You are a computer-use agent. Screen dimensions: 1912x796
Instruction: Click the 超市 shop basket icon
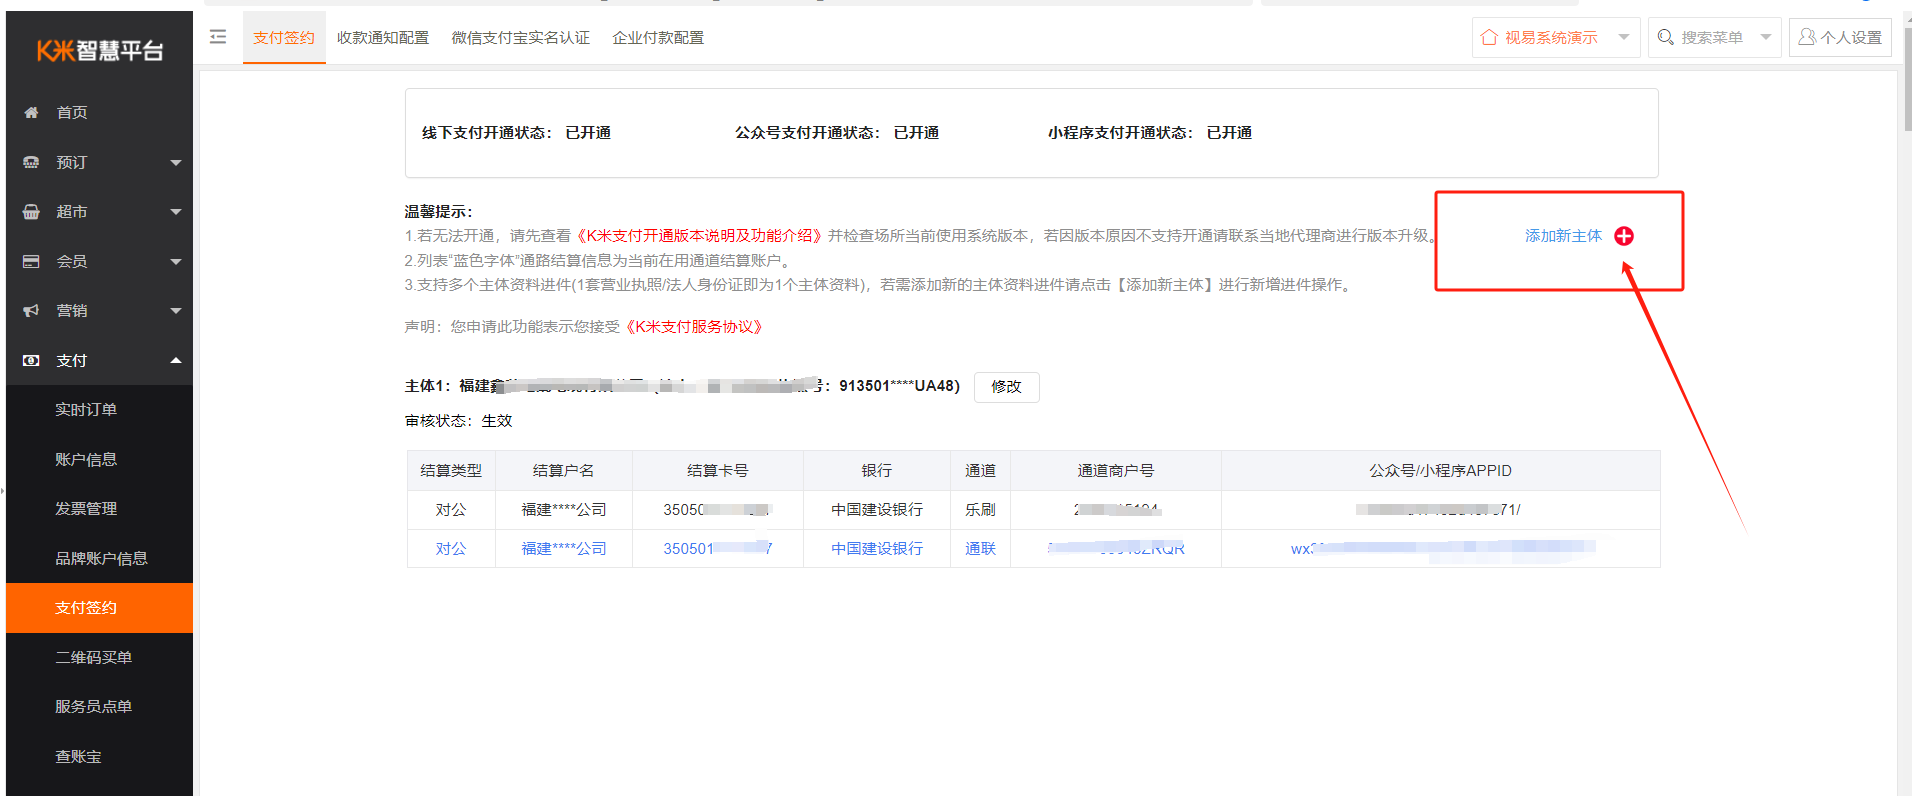[x=31, y=212]
